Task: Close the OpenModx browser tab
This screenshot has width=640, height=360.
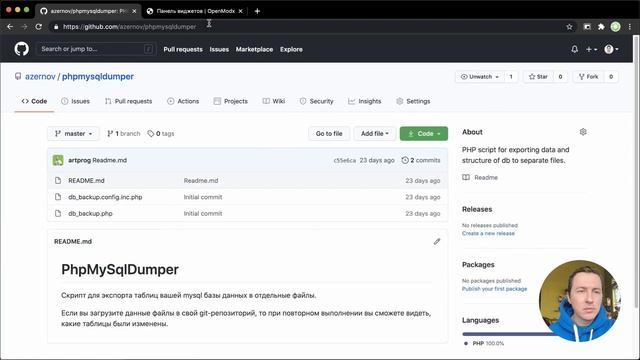Action: coord(240,11)
